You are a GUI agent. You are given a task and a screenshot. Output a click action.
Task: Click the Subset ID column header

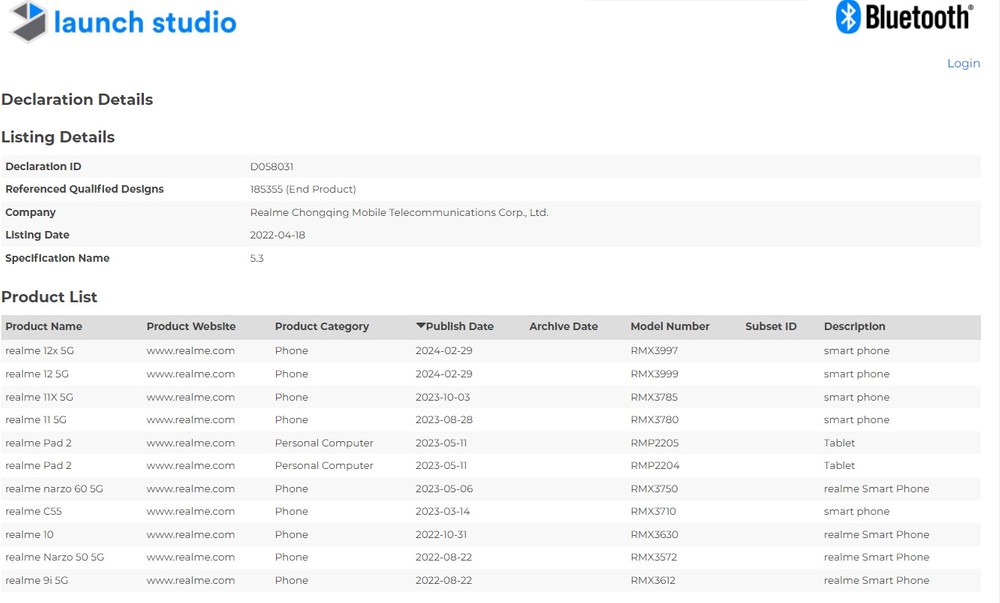tap(771, 327)
